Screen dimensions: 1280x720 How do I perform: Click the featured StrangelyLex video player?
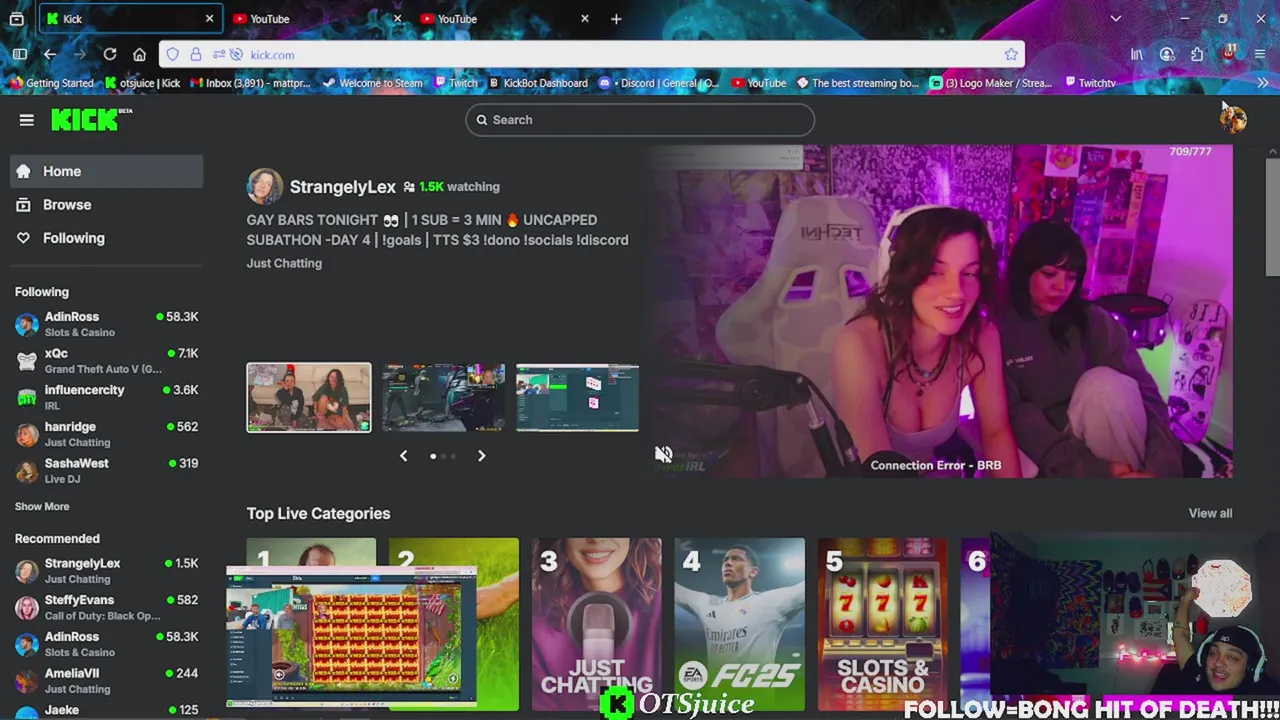pyautogui.click(x=940, y=311)
